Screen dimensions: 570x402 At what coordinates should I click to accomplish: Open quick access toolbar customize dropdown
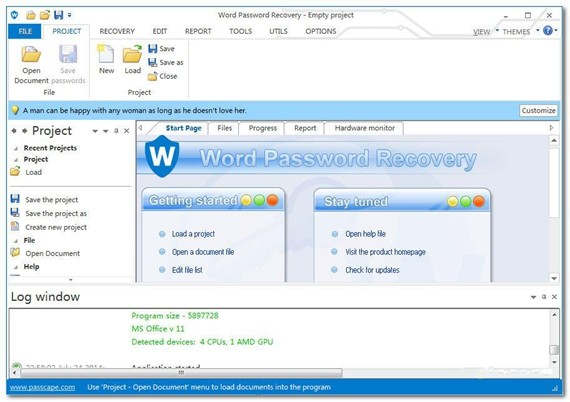(x=69, y=15)
